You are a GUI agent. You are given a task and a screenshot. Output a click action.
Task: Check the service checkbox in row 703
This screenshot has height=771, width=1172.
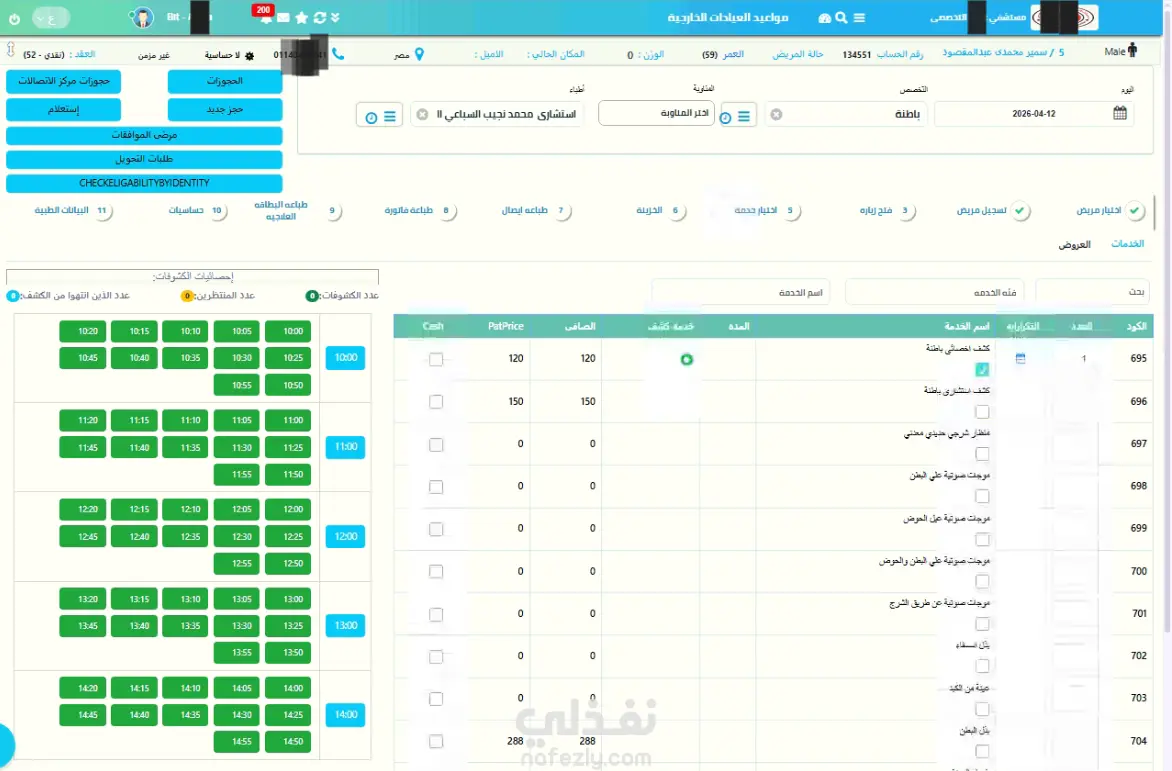(982, 708)
